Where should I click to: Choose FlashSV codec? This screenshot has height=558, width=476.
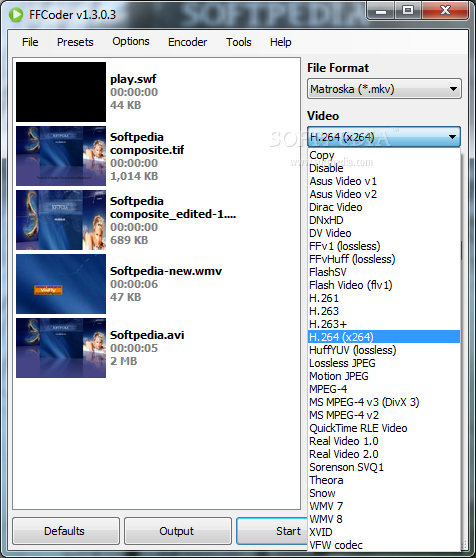(384, 272)
